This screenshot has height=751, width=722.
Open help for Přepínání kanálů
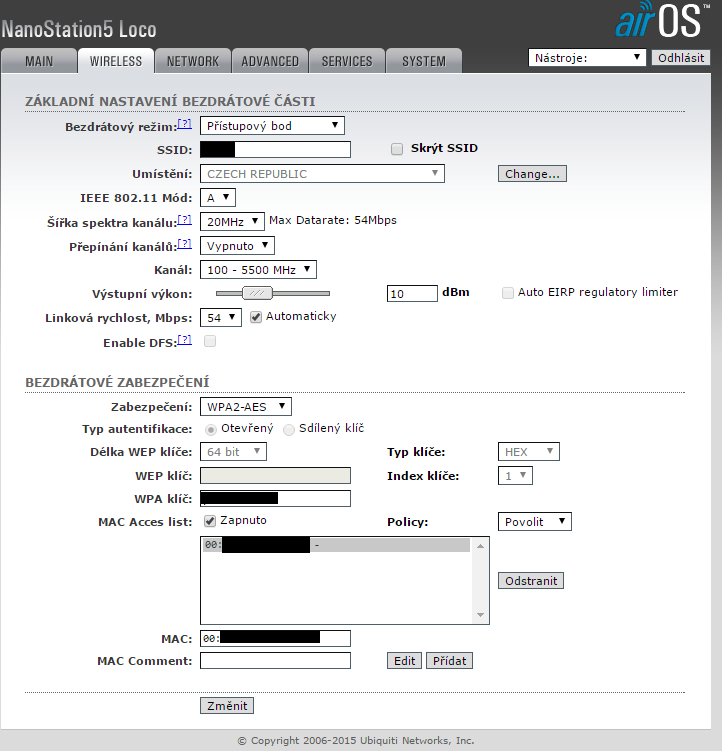(x=184, y=244)
